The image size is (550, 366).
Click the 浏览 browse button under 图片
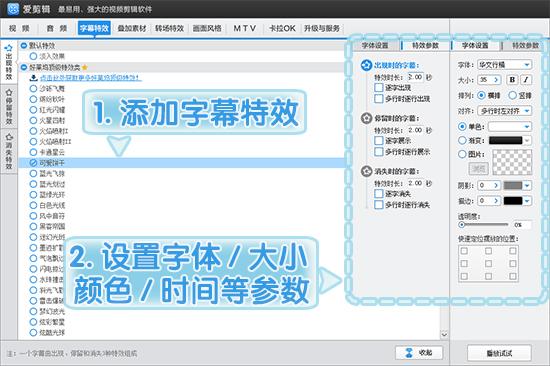tap(478, 169)
